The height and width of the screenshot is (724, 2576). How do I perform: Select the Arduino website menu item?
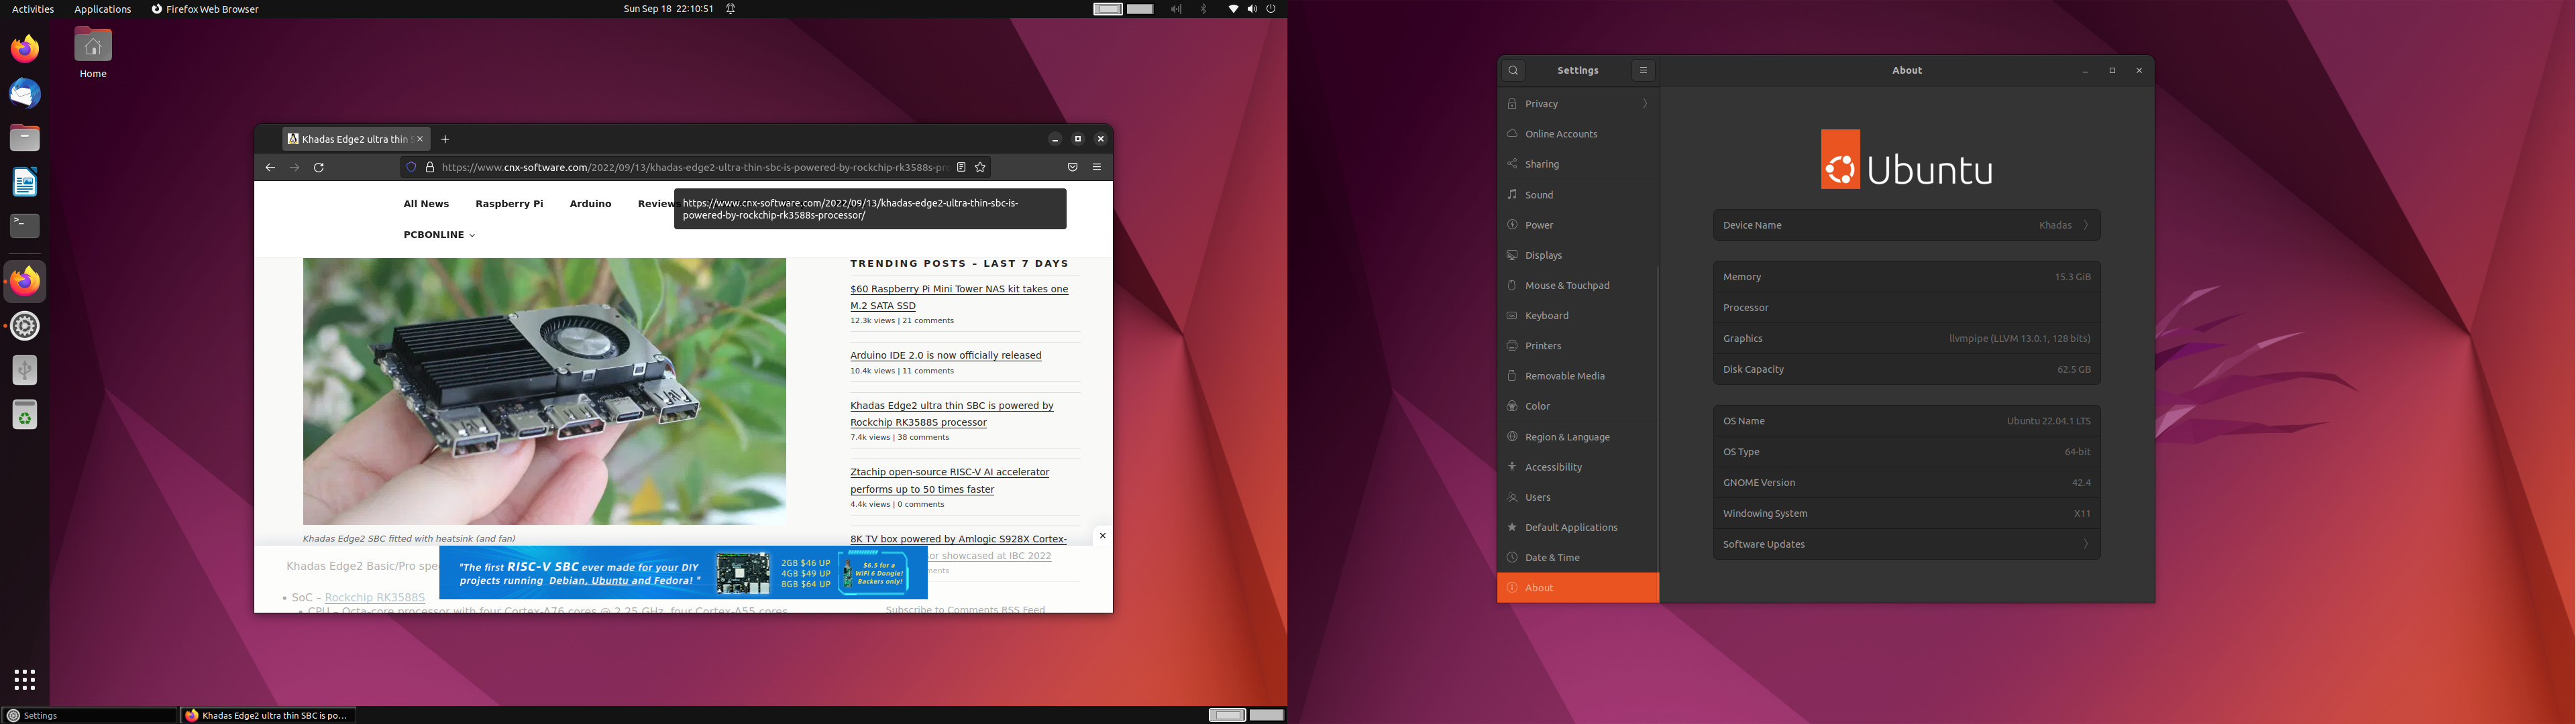[x=590, y=204]
